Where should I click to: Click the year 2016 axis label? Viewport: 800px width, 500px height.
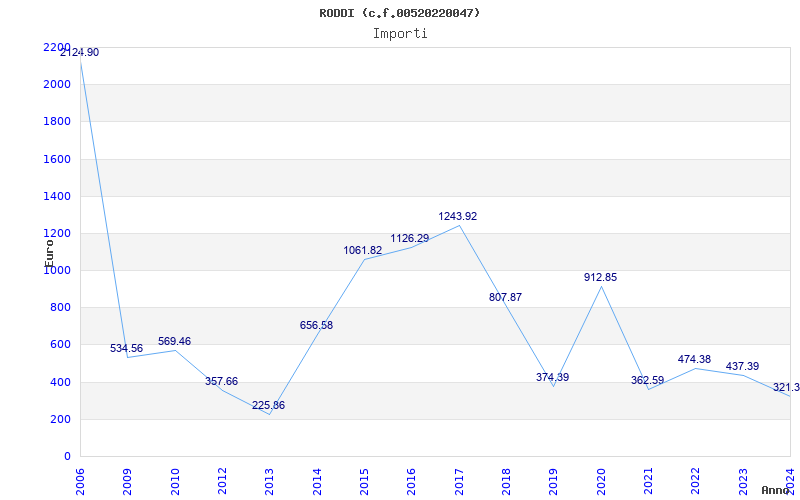tap(412, 482)
